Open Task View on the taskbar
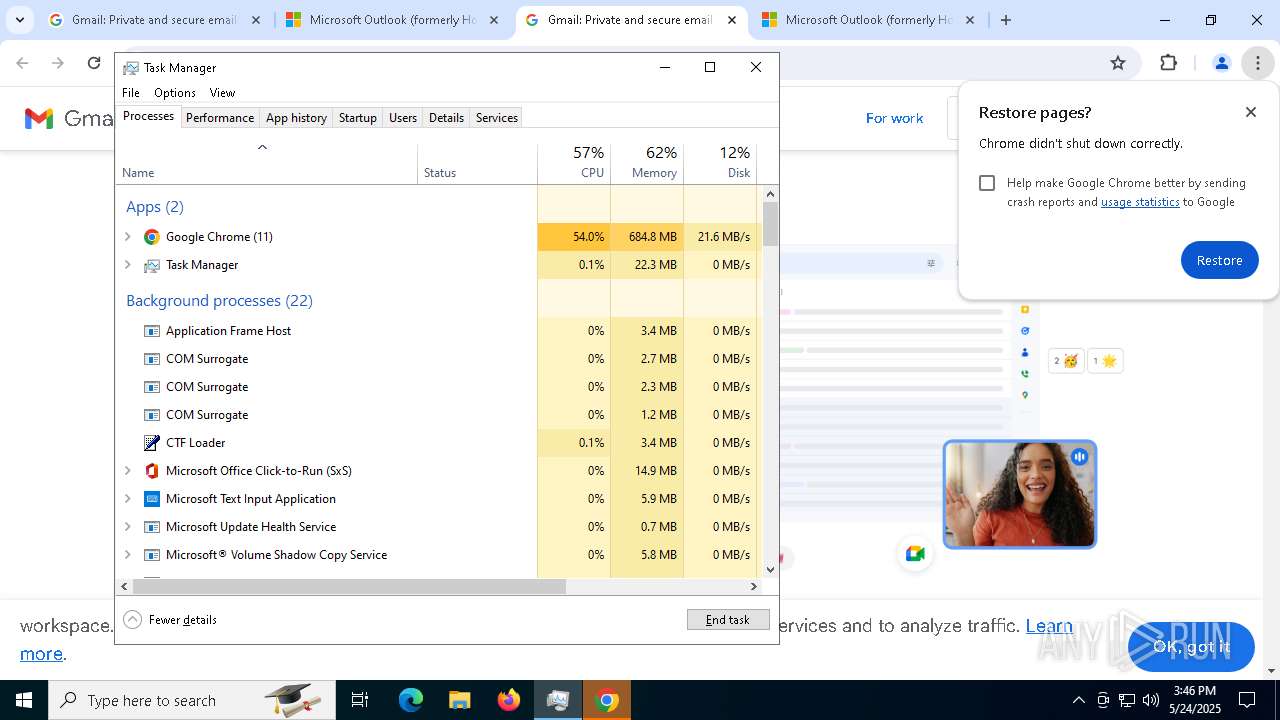 click(x=360, y=700)
